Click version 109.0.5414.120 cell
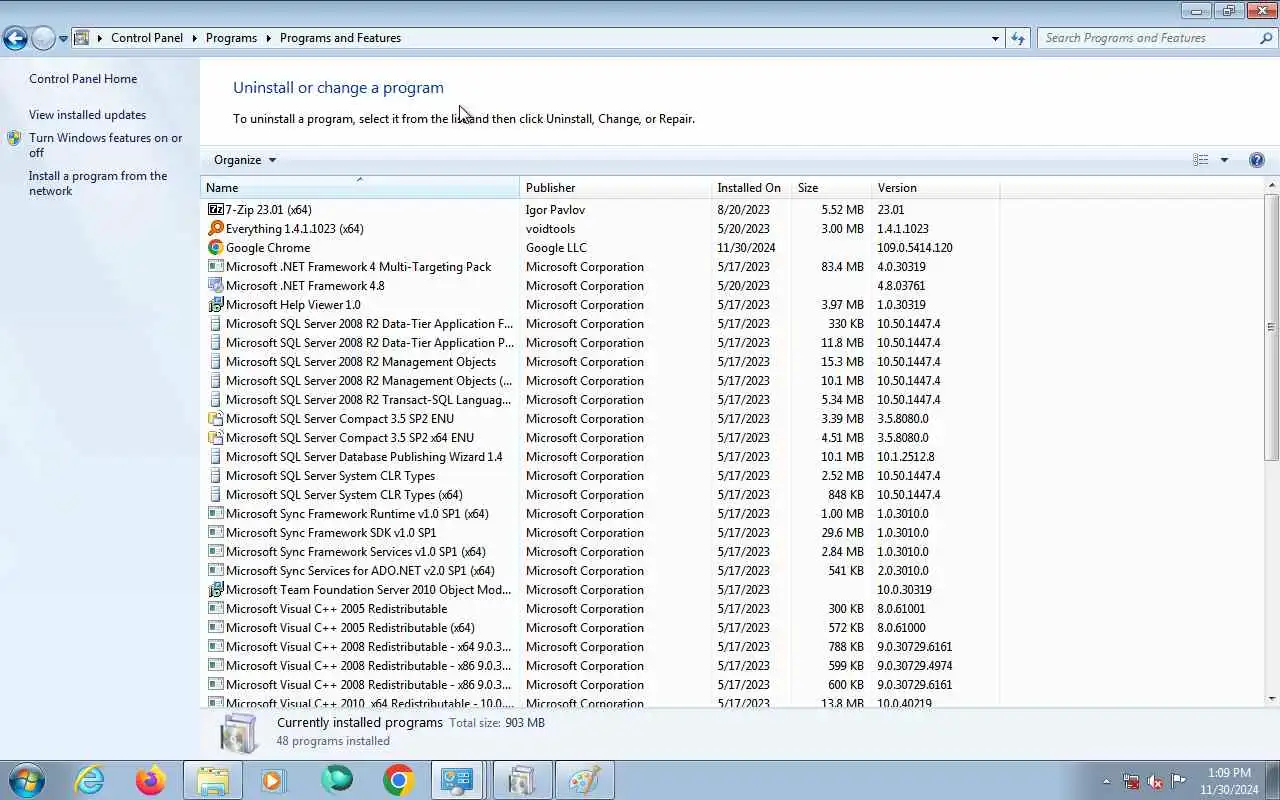 (x=915, y=248)
